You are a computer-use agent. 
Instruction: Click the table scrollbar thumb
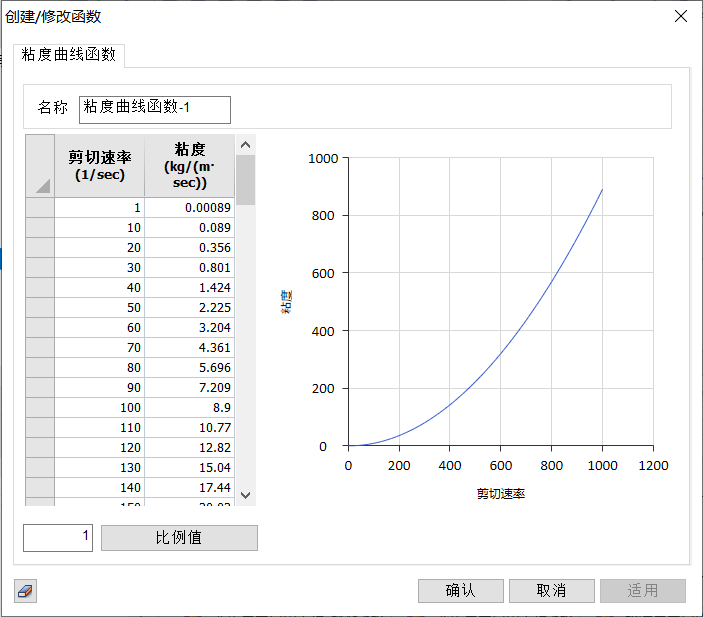(x=245, y=180)
